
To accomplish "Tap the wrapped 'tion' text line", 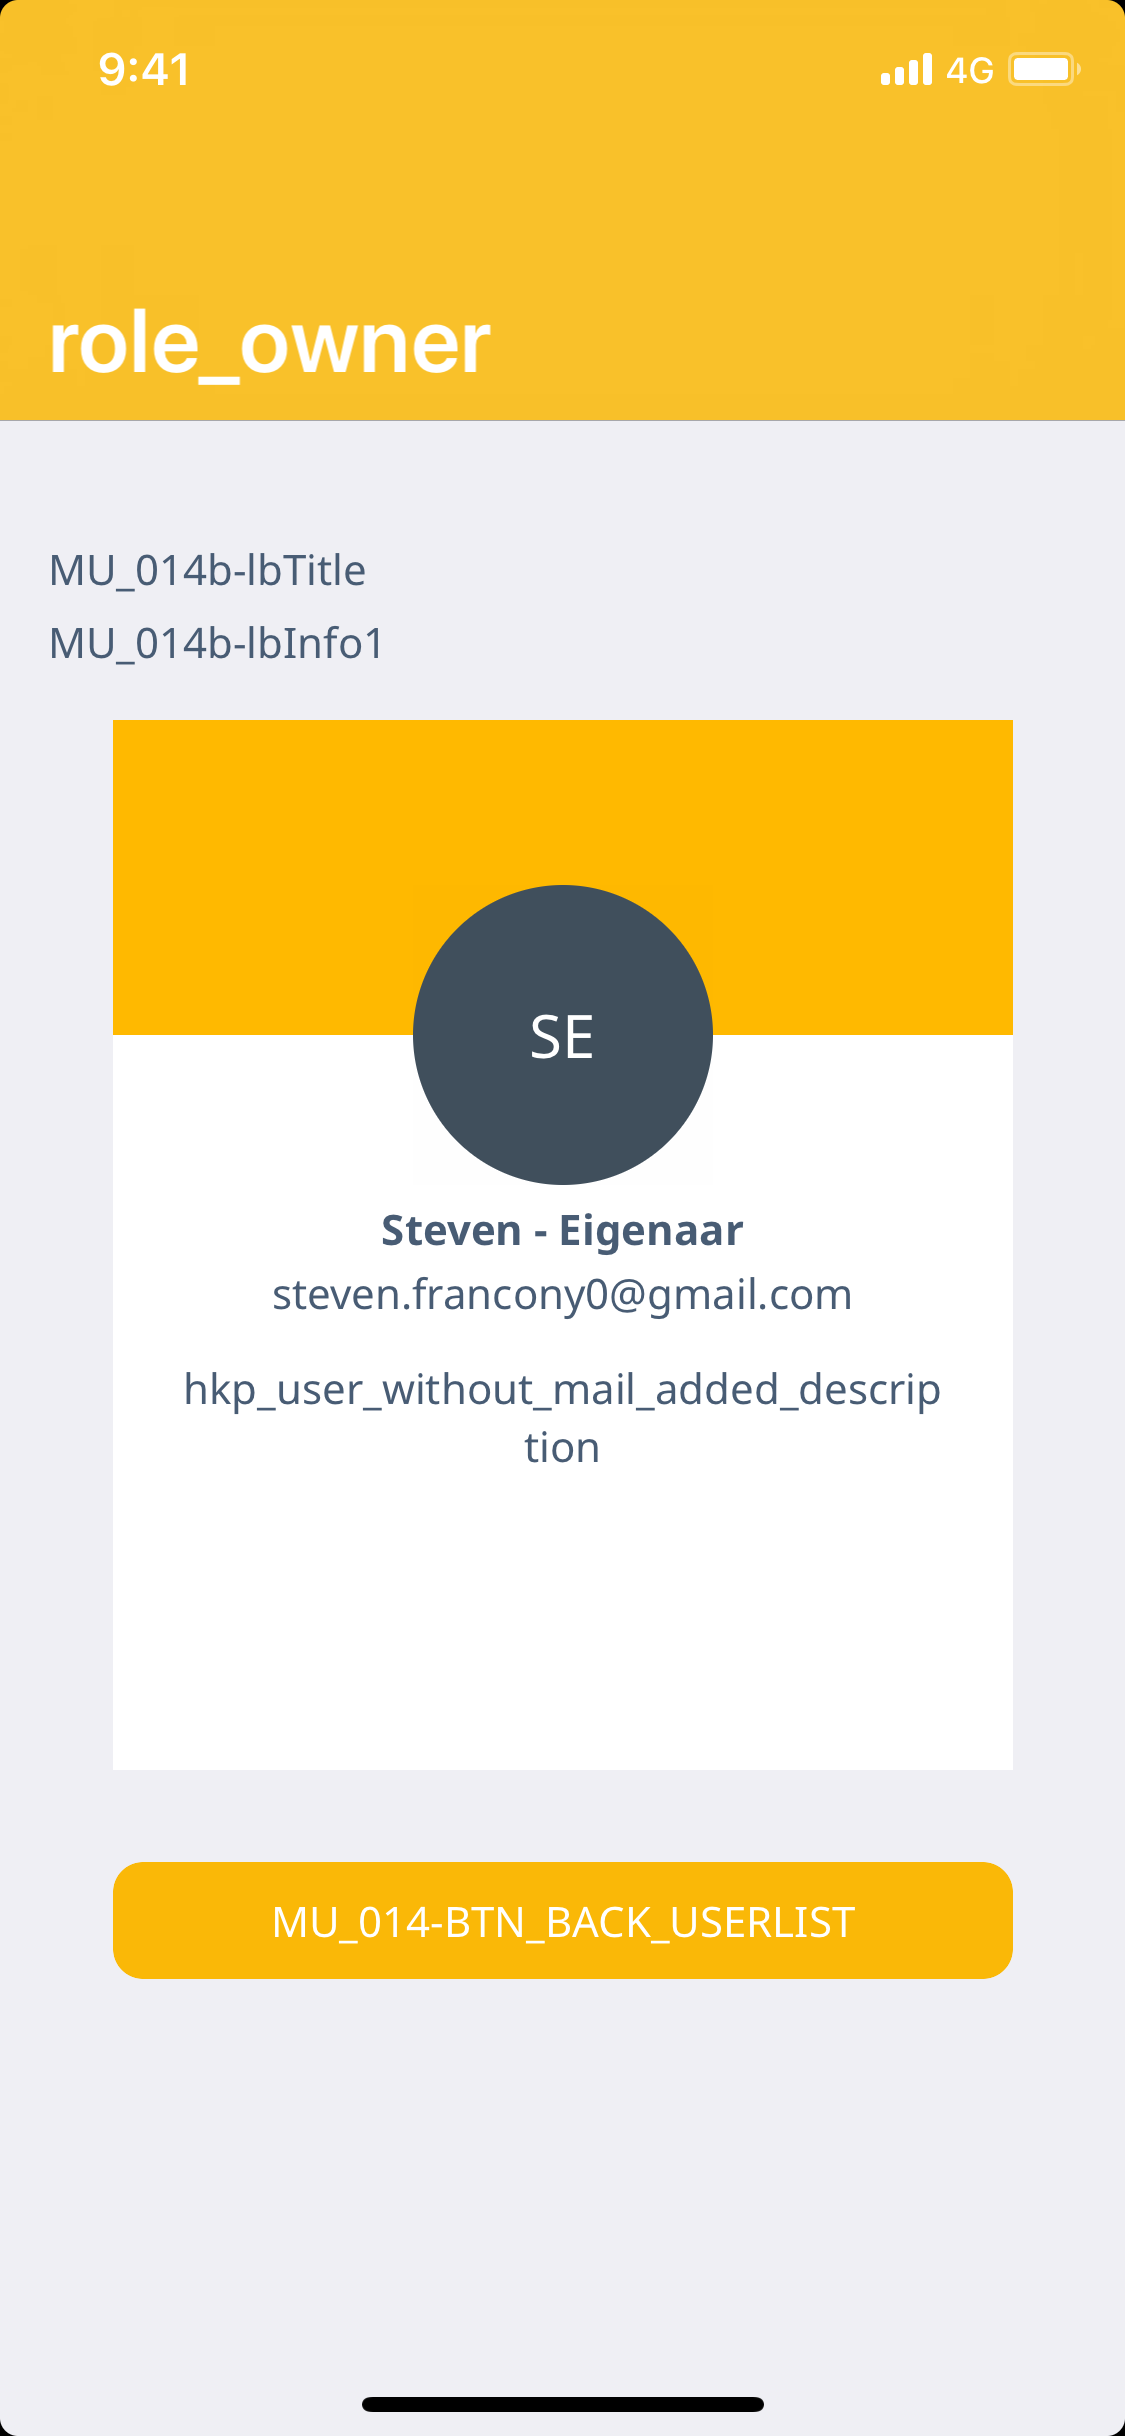I will coord(562,1447).
